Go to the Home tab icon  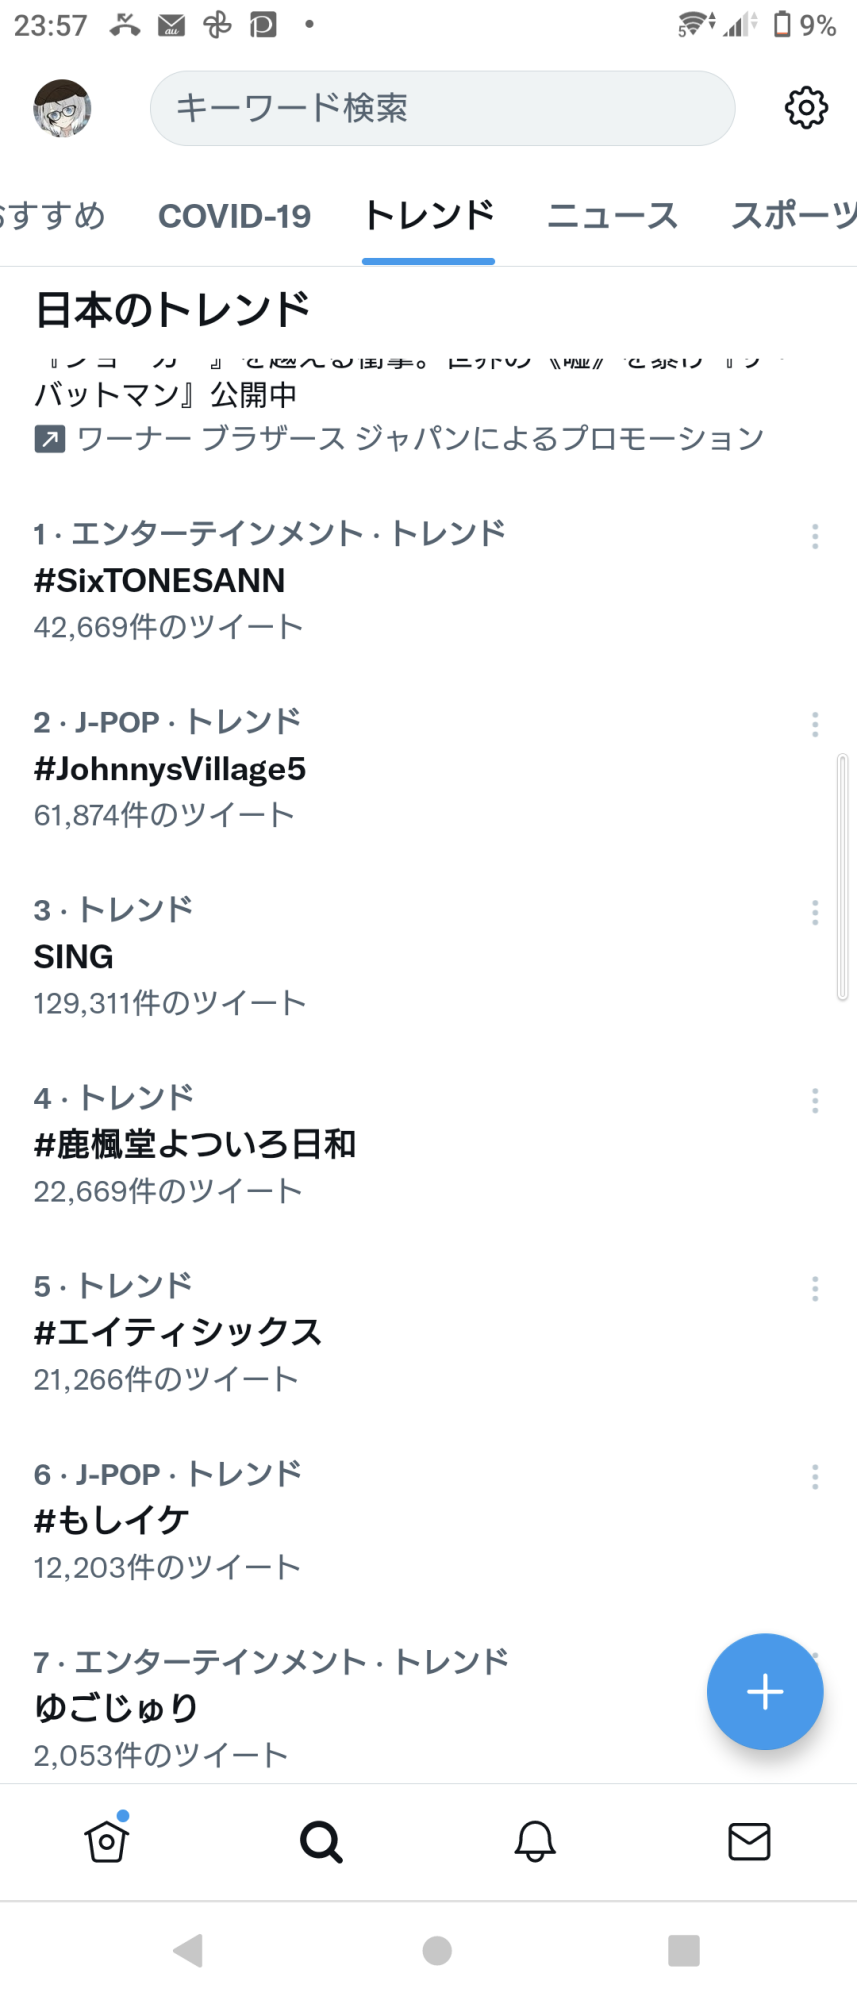[x=107, y=1841]
